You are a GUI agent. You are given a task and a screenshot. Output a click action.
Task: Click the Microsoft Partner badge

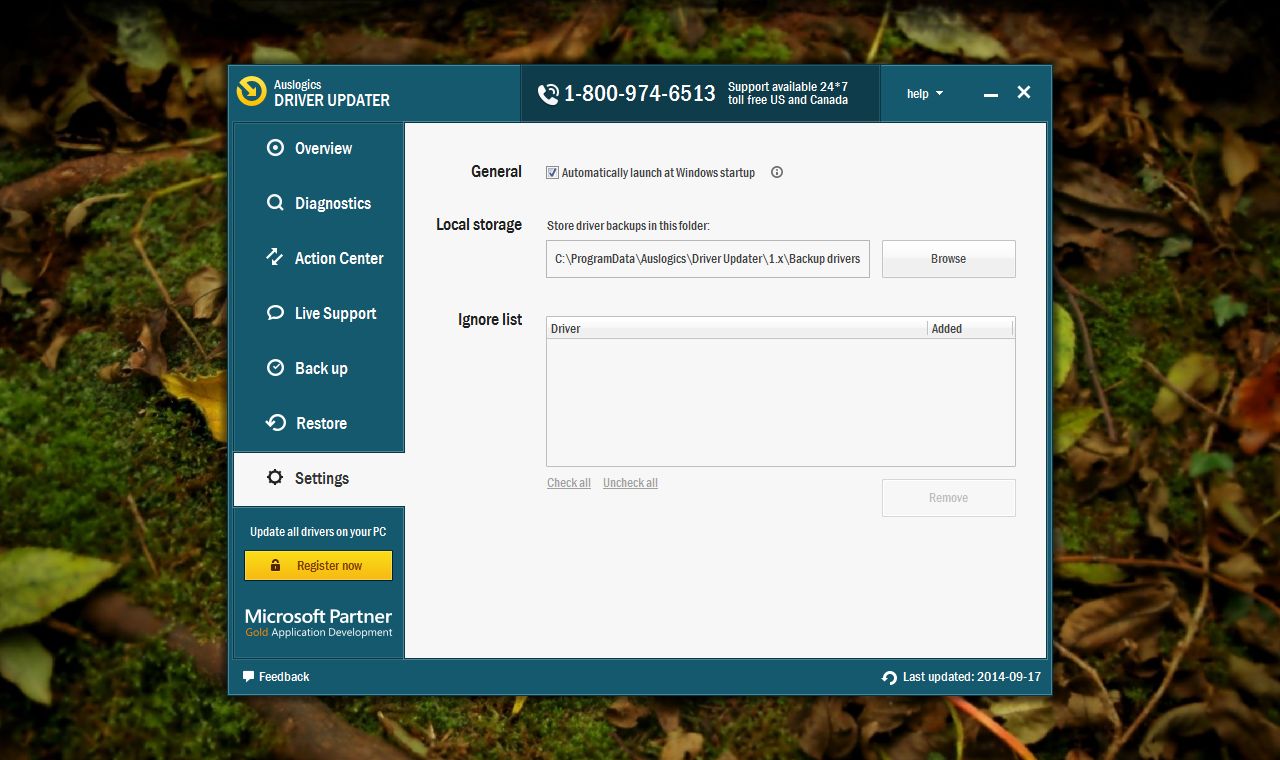coord(318,622)
